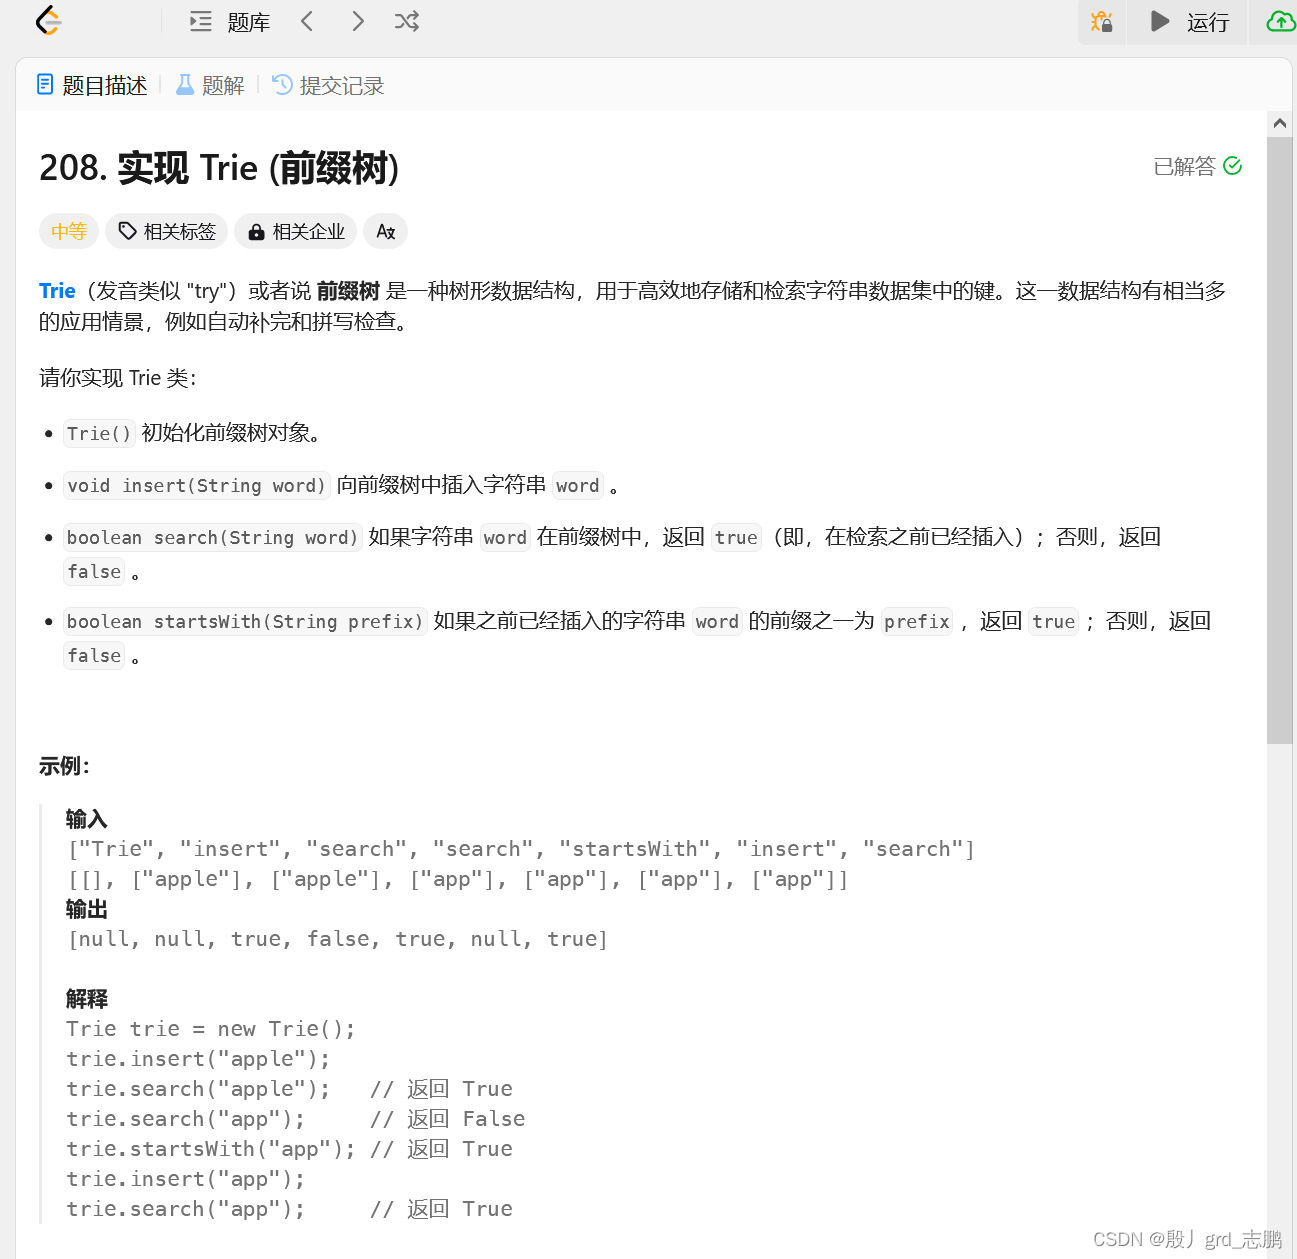Switch to 题解 solutions tab
Image resolution: width=1297 pixels, height=1259 pixels.
(x=210, y=86)
